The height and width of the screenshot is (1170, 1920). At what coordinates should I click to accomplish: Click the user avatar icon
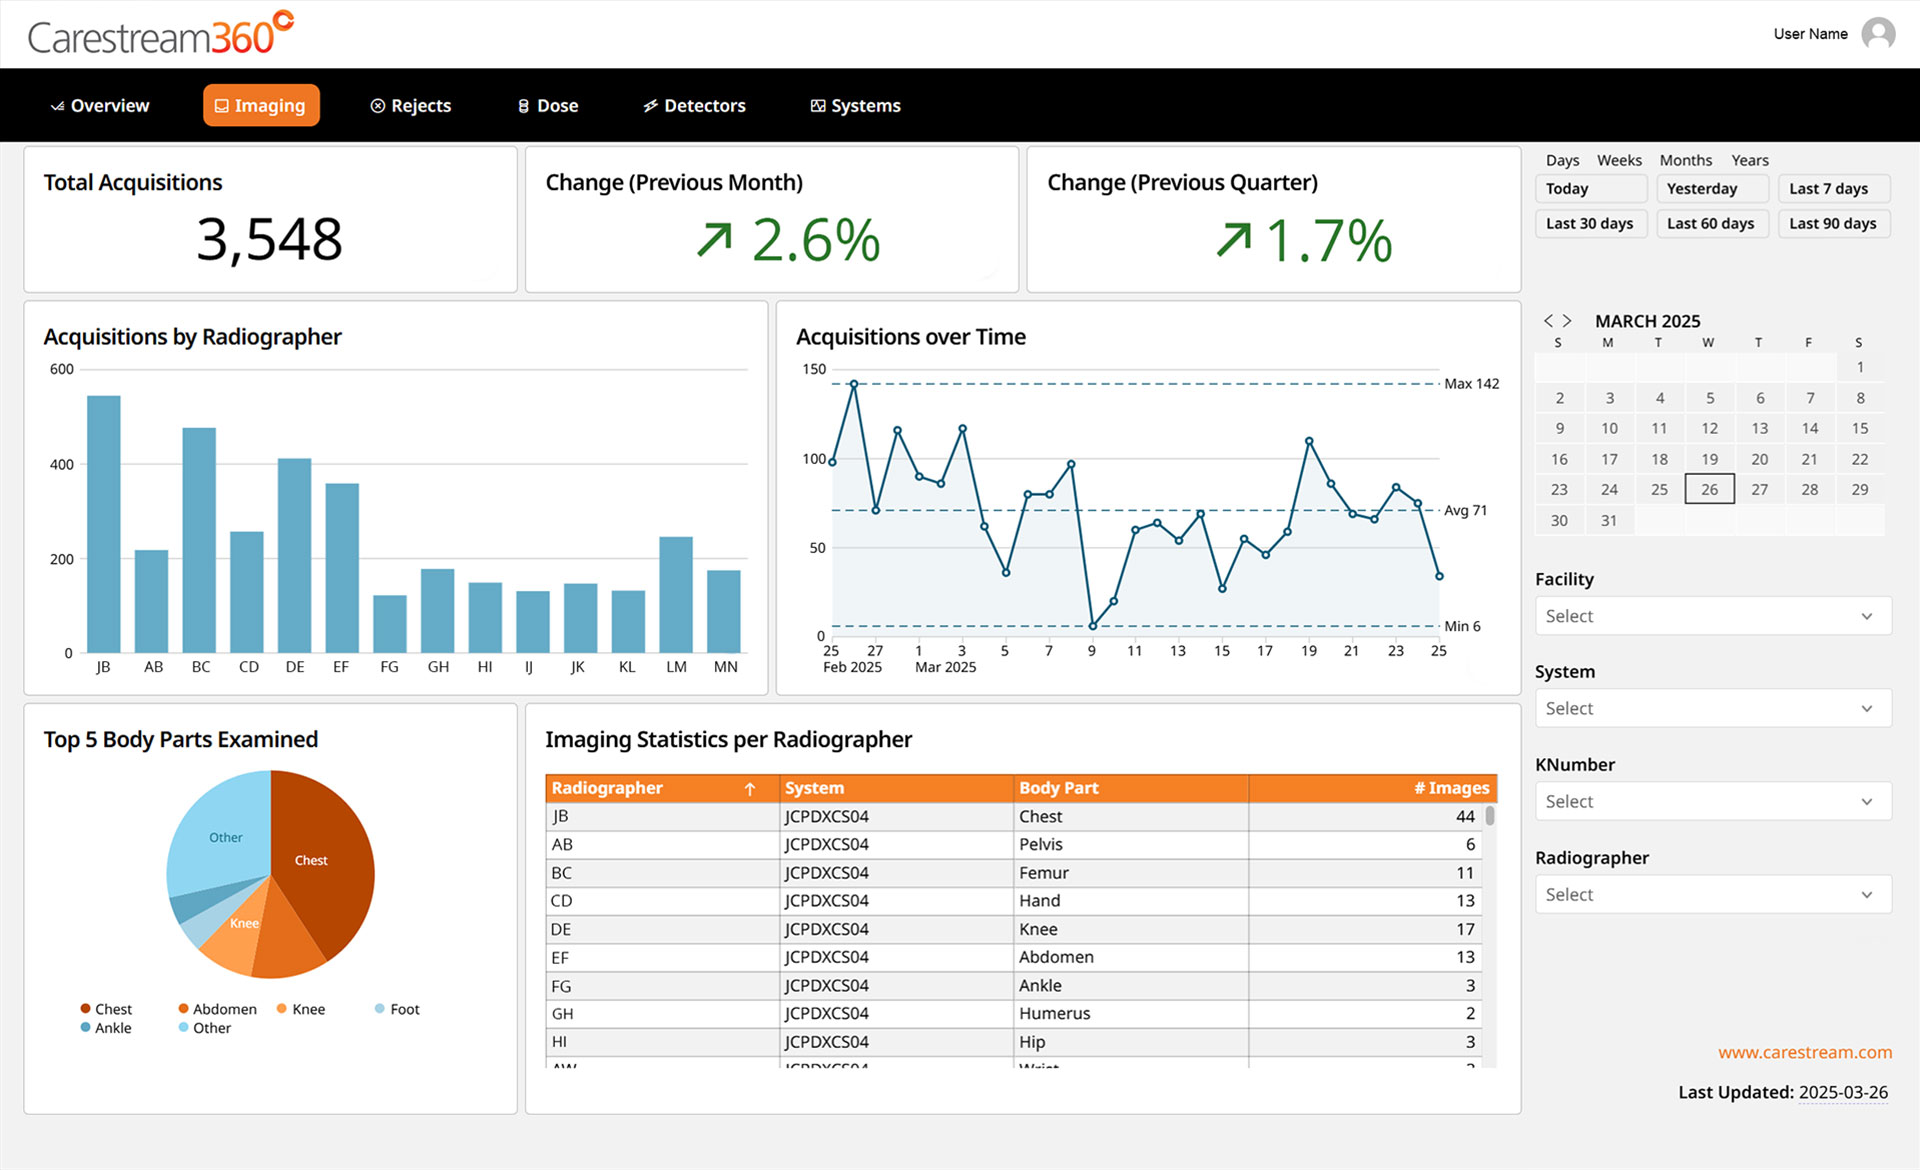(1878, 34)
